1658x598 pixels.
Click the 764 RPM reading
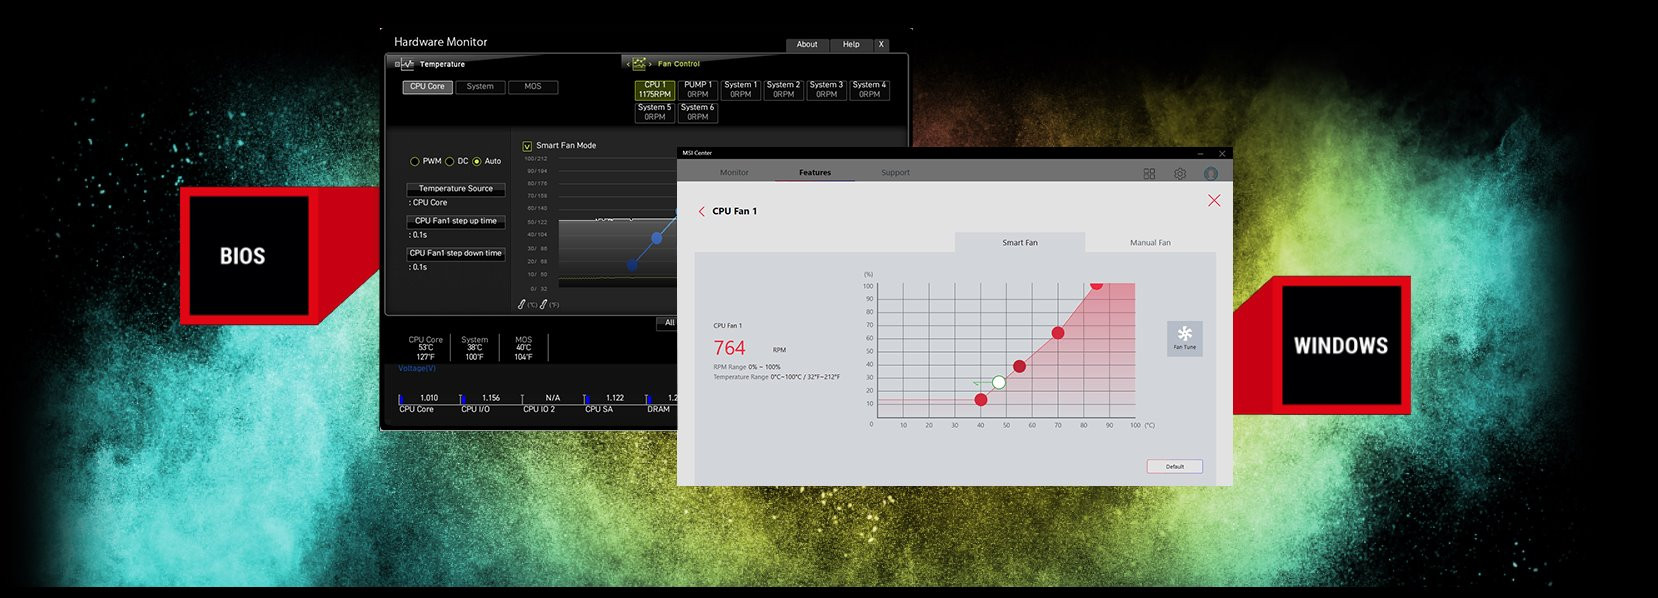pyautogui.click(x=729, y=348)
